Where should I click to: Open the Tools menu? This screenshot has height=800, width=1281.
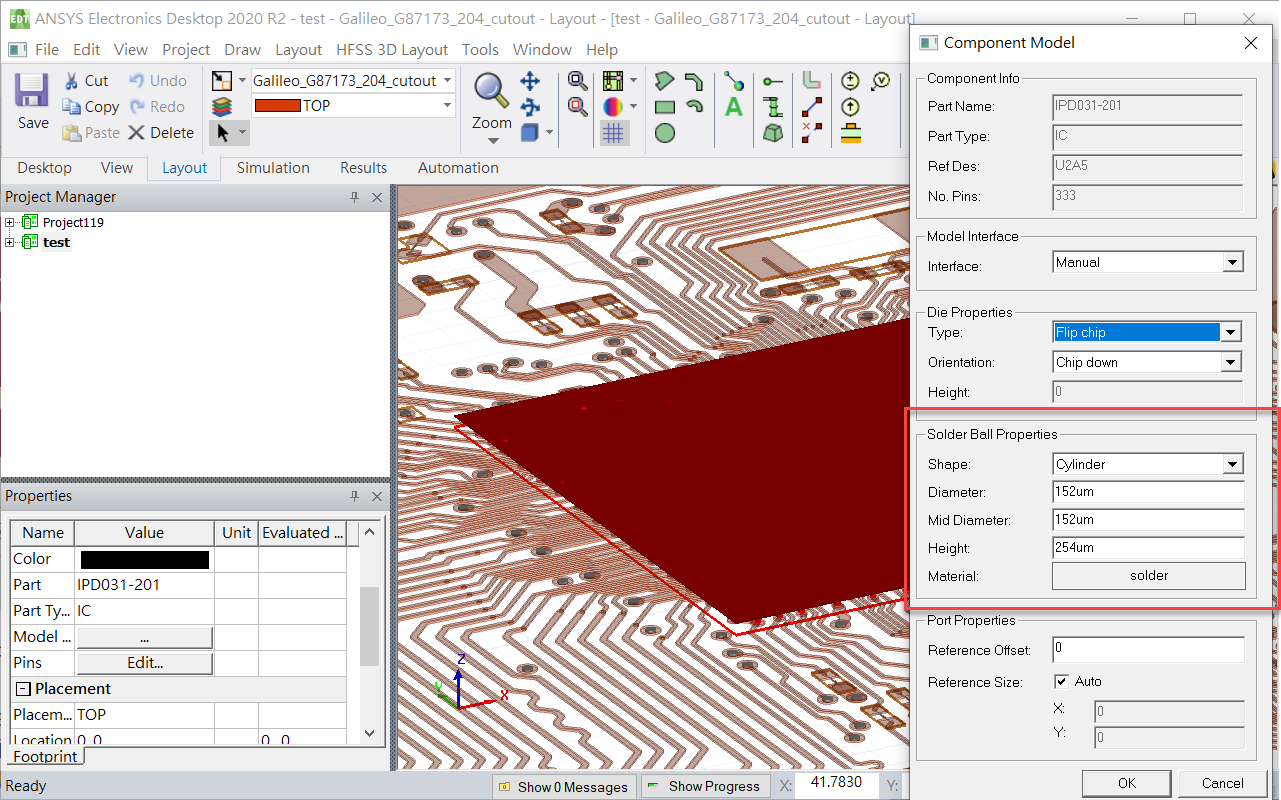point(480,49)
